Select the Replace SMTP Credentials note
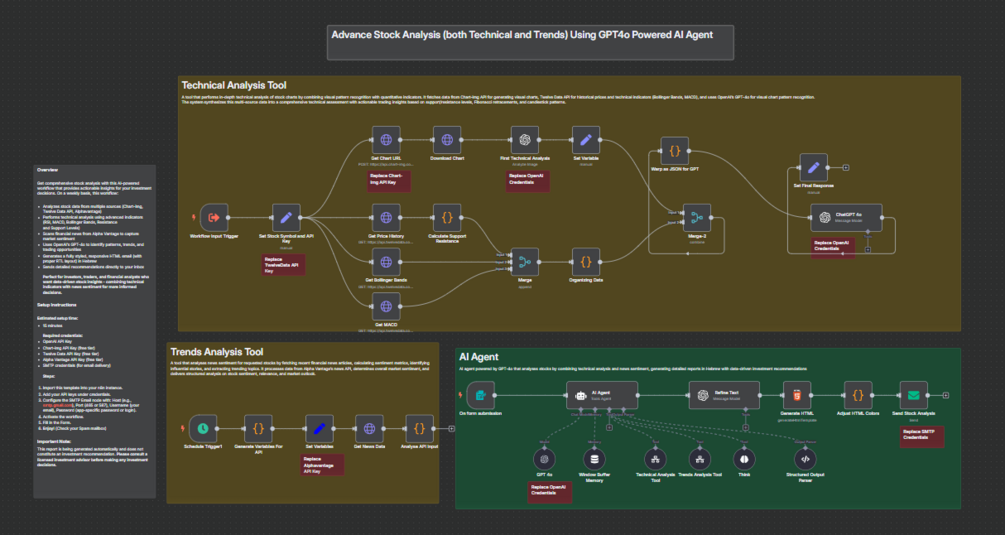 tap(922, 437)
